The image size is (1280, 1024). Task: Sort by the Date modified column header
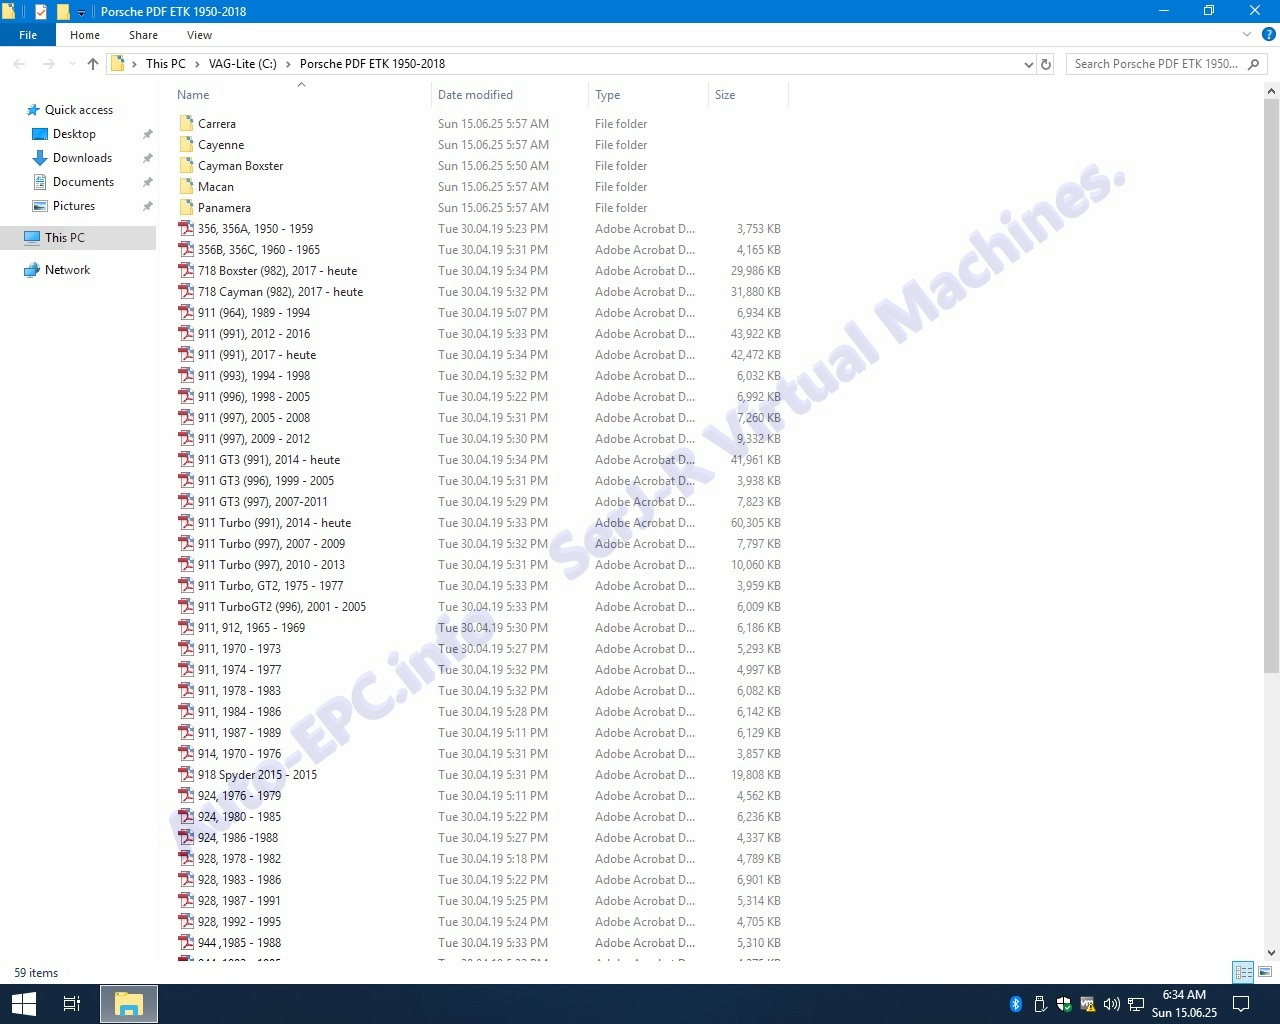click(x=475, y=95)
